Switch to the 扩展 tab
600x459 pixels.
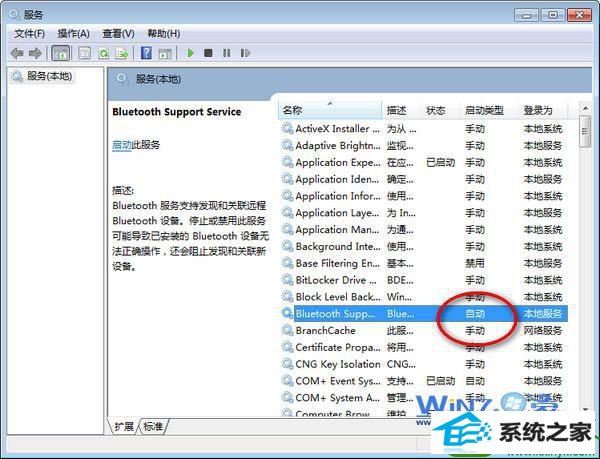(x=124, y=426)
